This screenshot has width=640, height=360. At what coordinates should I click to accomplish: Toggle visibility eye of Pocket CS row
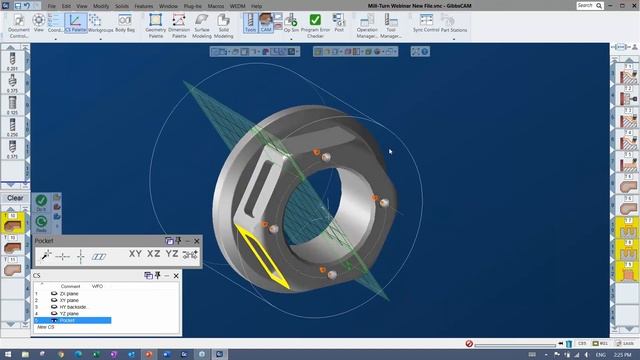click(x=54, y=320)
